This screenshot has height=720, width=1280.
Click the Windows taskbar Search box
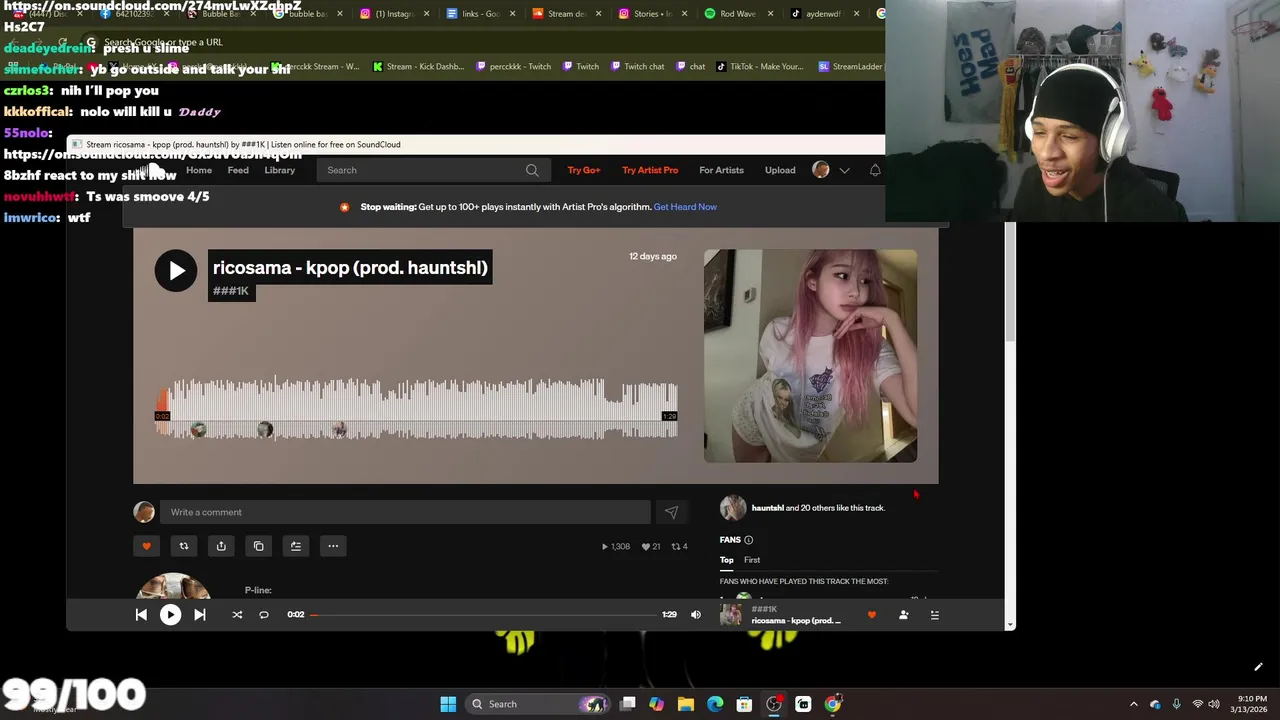click(x=539, y=704)
